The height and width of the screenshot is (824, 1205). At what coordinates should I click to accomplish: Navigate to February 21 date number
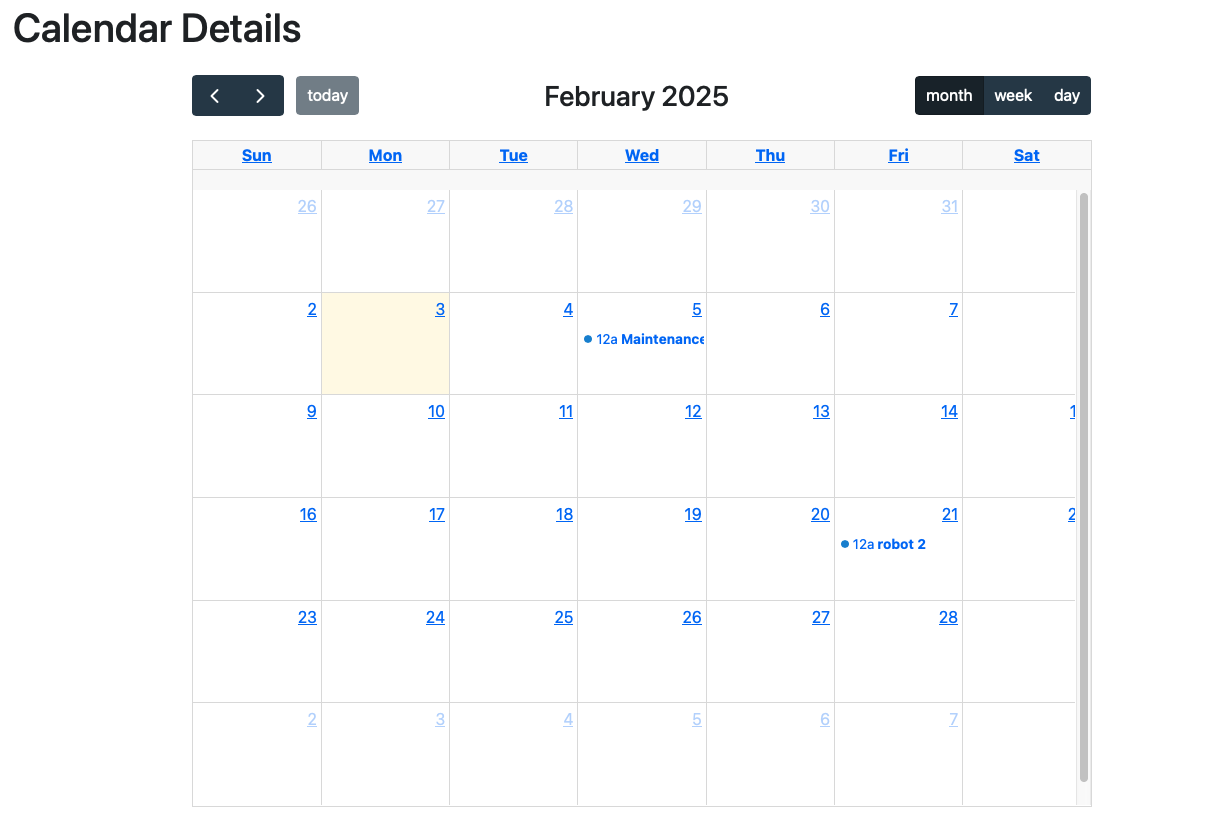click(x=949, y=515)
